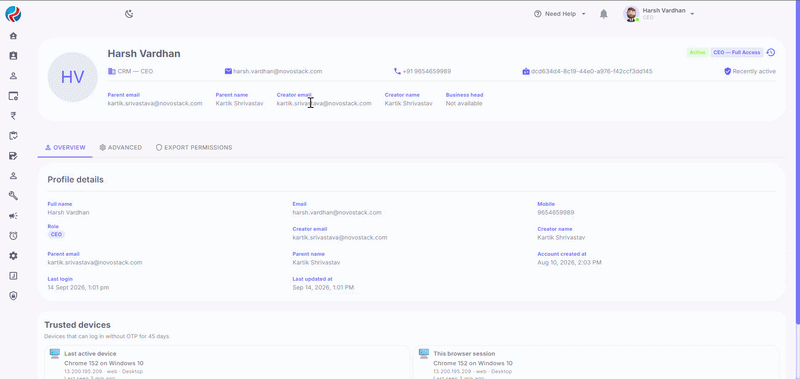Open the megaphone campaigns sidebar icon
This screenshot has width=800, height=379.
pyautogui.click(x=13, y=216)
